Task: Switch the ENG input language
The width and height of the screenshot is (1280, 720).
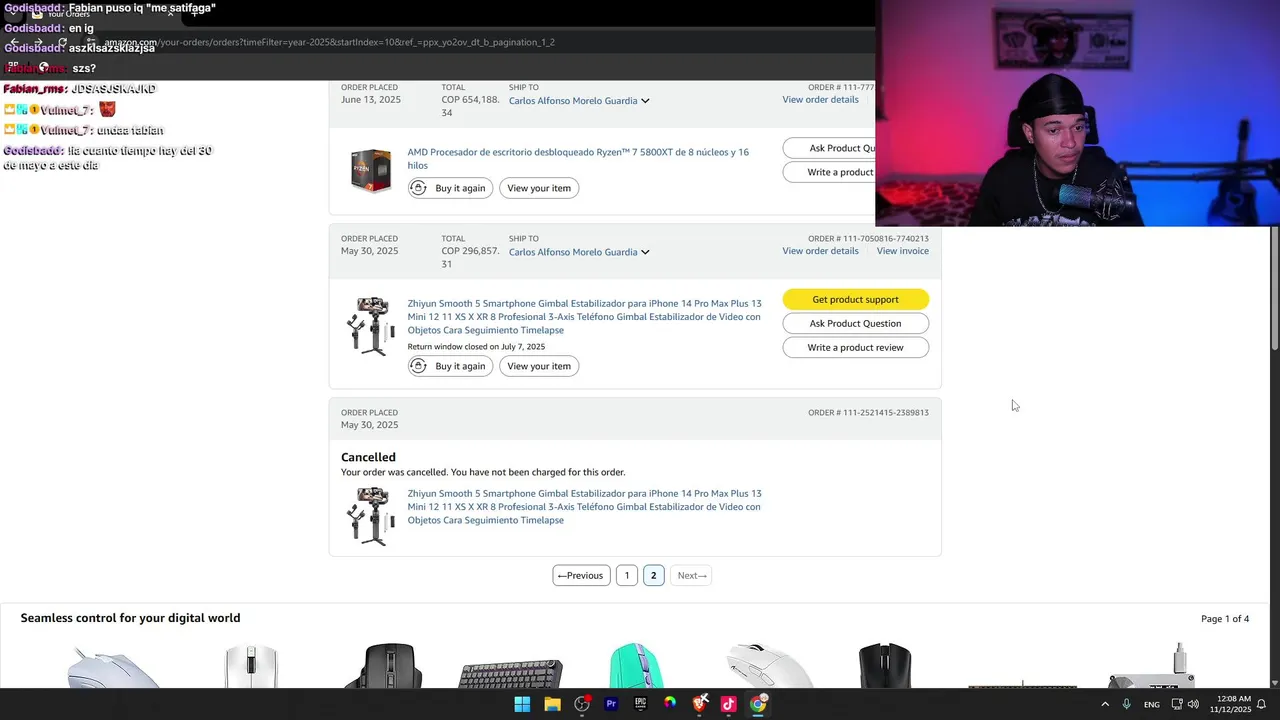Action: 1152,704
